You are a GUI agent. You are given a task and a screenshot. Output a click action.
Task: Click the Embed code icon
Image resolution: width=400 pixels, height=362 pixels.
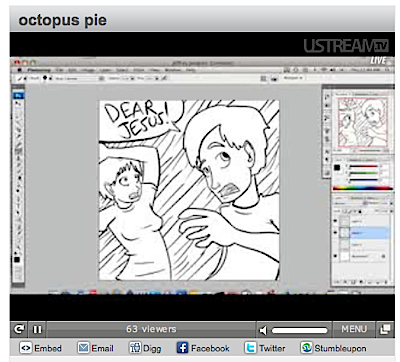pos(25,348)
